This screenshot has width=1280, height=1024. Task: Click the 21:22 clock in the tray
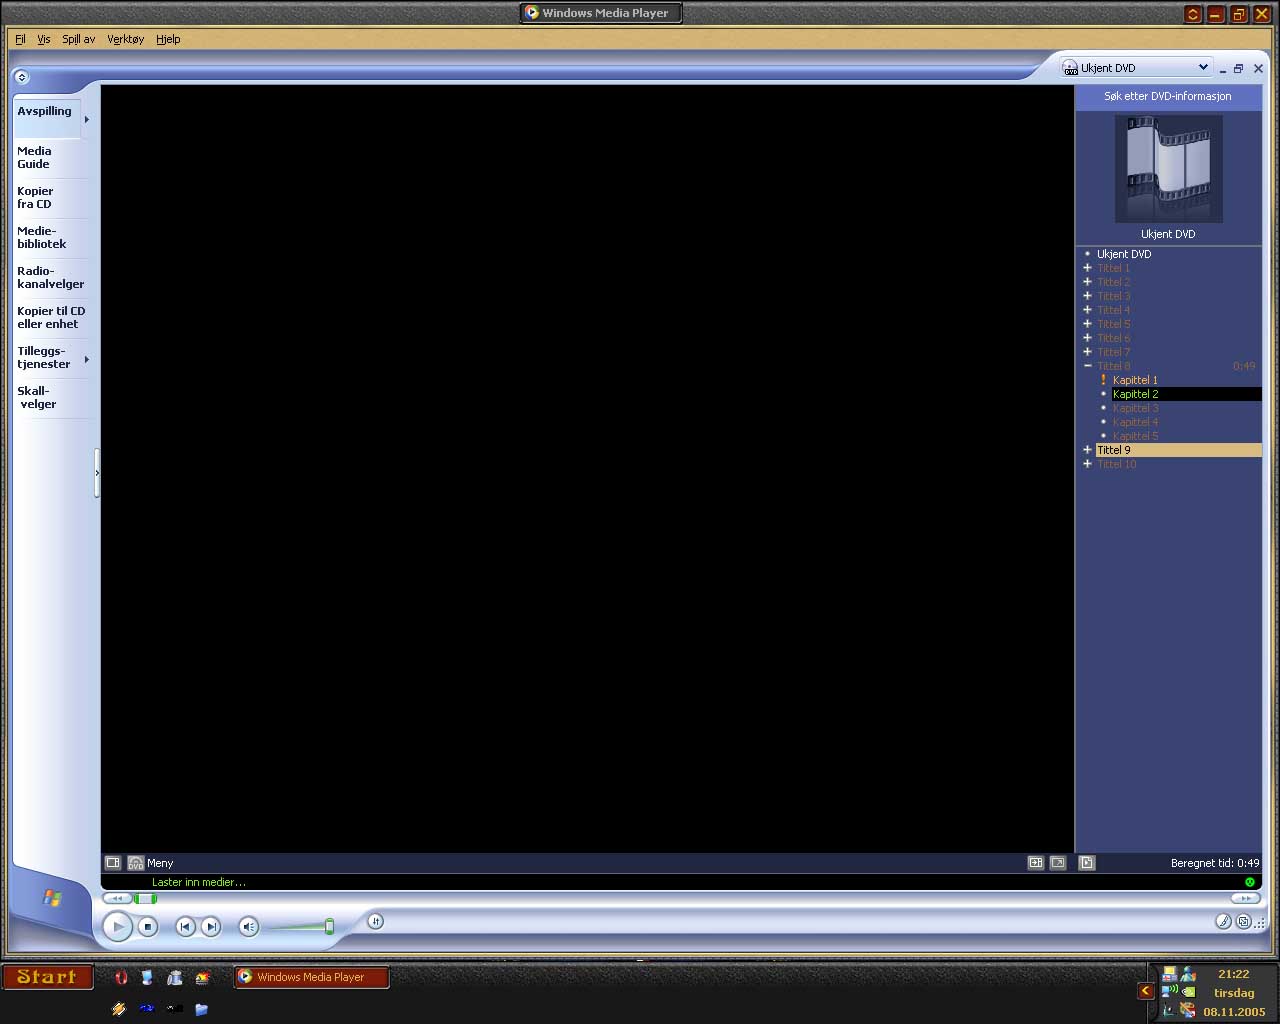pos(1233,974)
